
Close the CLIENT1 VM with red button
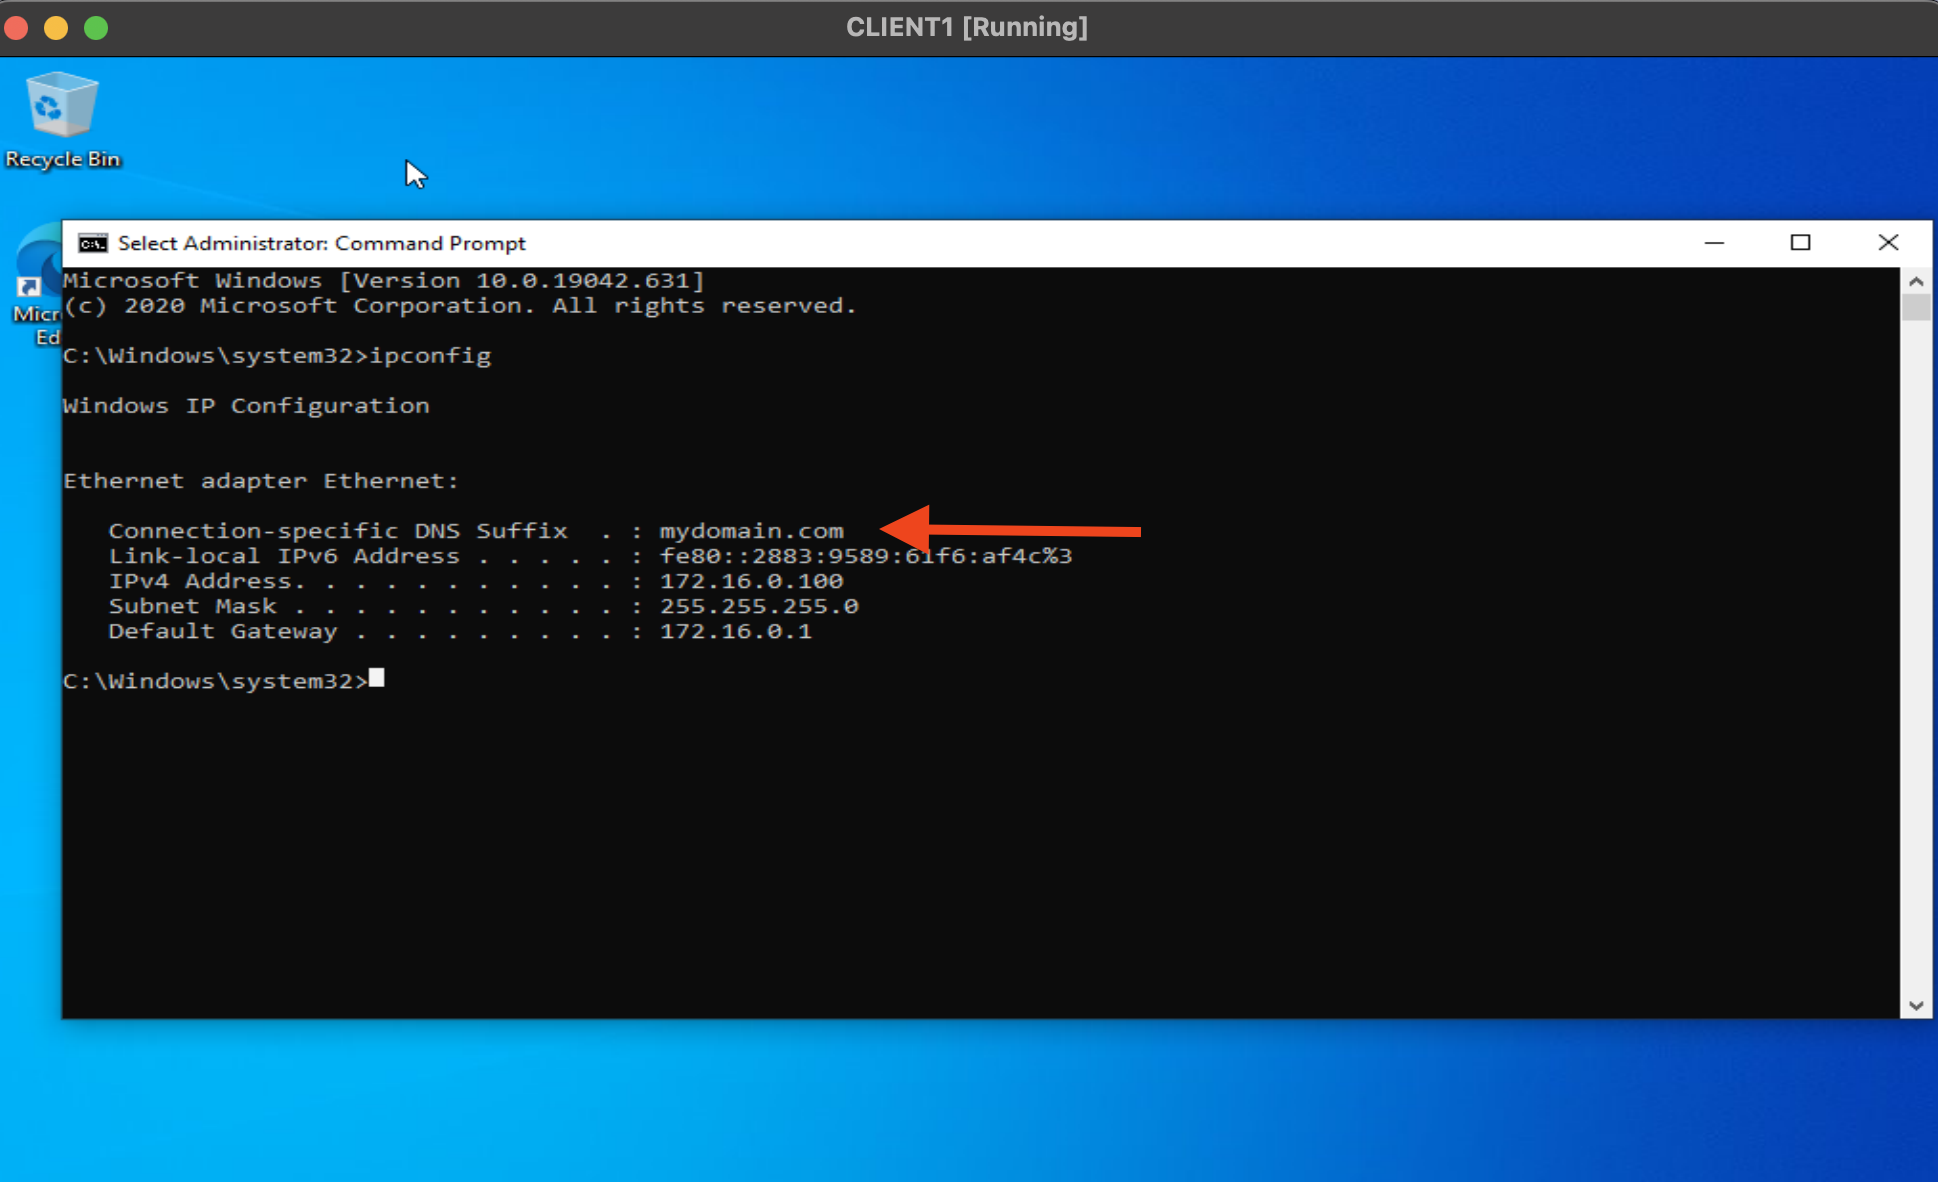tap(17, 27)
